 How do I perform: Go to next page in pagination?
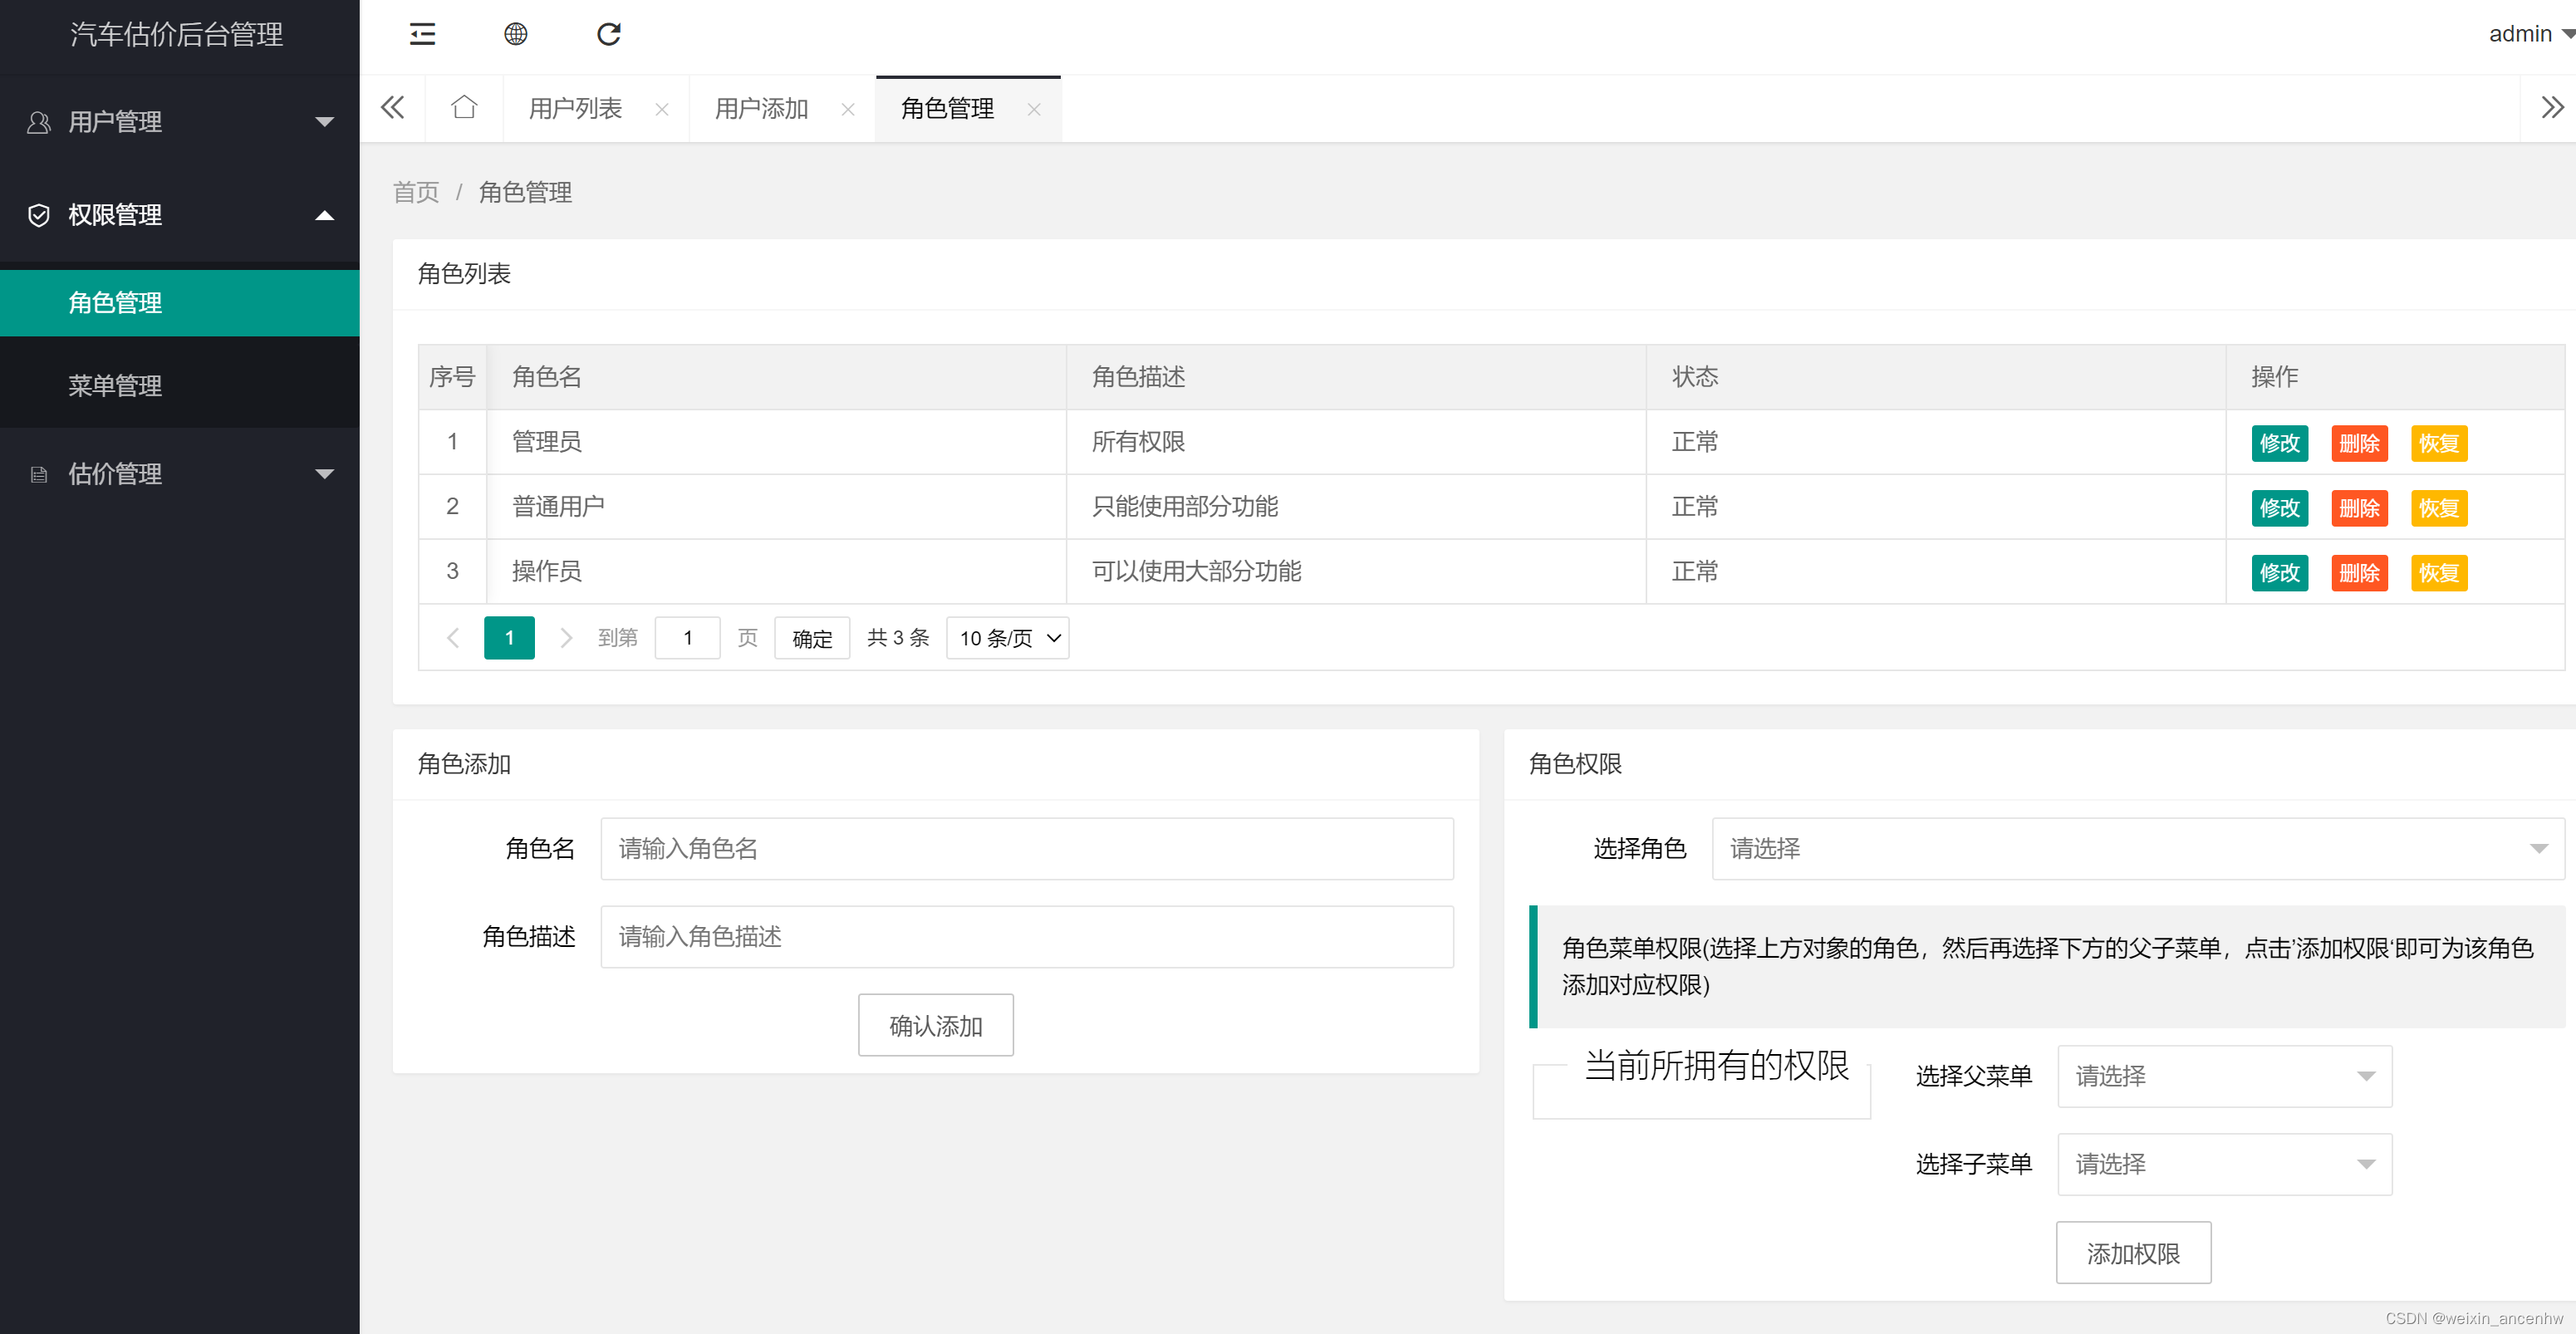566,638
